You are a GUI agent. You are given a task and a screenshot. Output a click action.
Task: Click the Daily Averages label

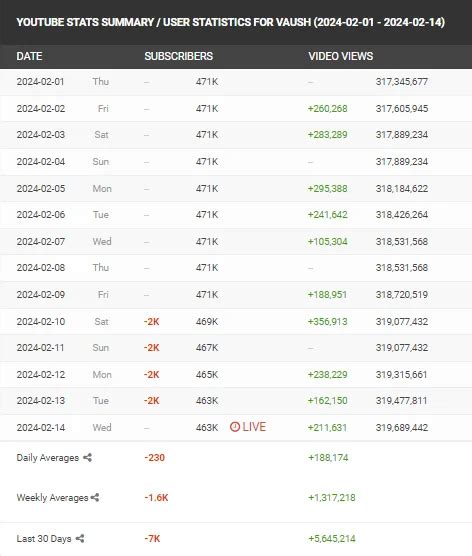coord(48,458)
